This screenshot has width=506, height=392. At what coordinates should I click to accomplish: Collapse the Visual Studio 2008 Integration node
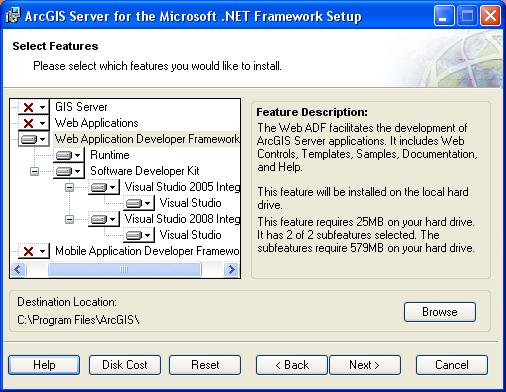[x=69, y=219]
